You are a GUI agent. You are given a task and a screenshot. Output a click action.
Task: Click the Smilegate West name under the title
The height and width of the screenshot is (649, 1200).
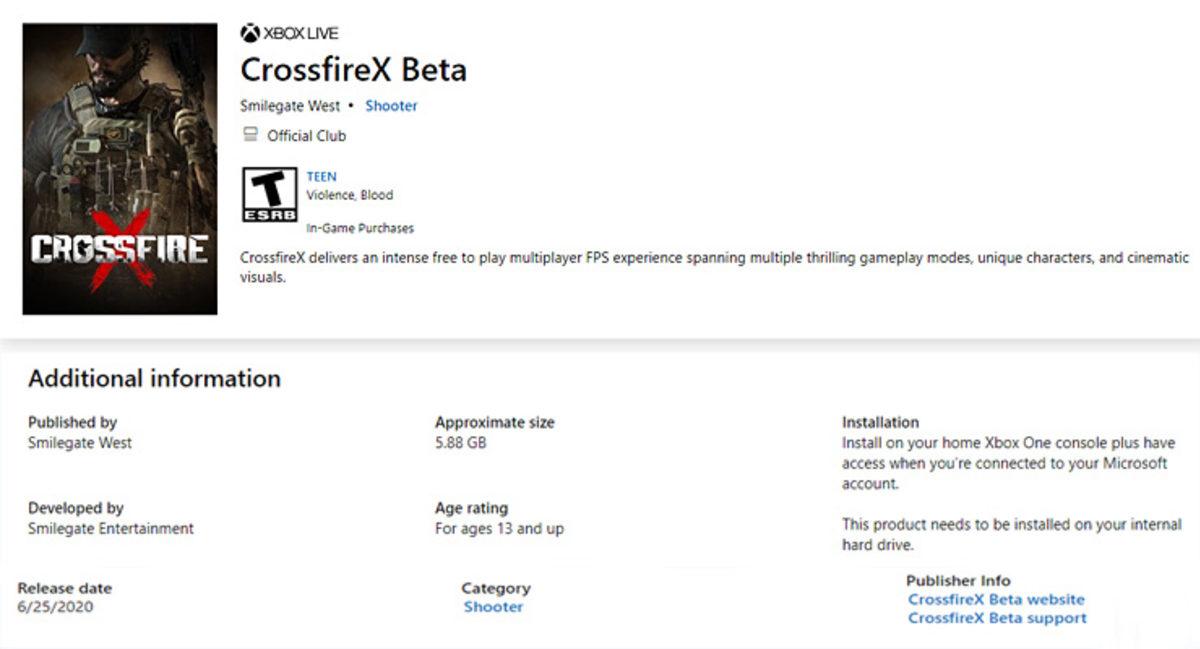[x=290, y=106]
